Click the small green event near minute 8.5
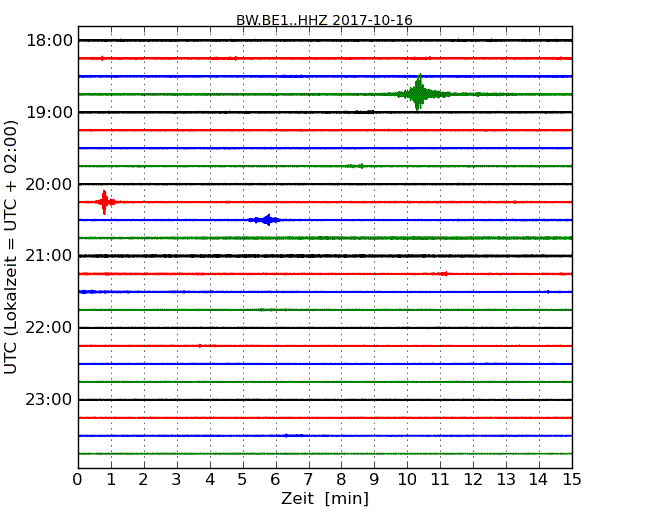Screen dimensions: 650x520 pyautogui.click(x=355, y=166)
